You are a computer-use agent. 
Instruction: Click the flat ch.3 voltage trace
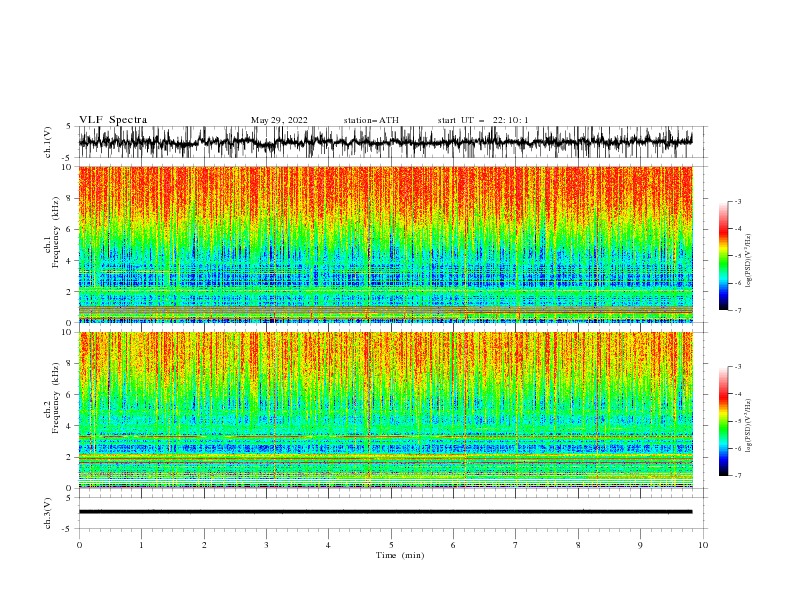pos(385,512)
